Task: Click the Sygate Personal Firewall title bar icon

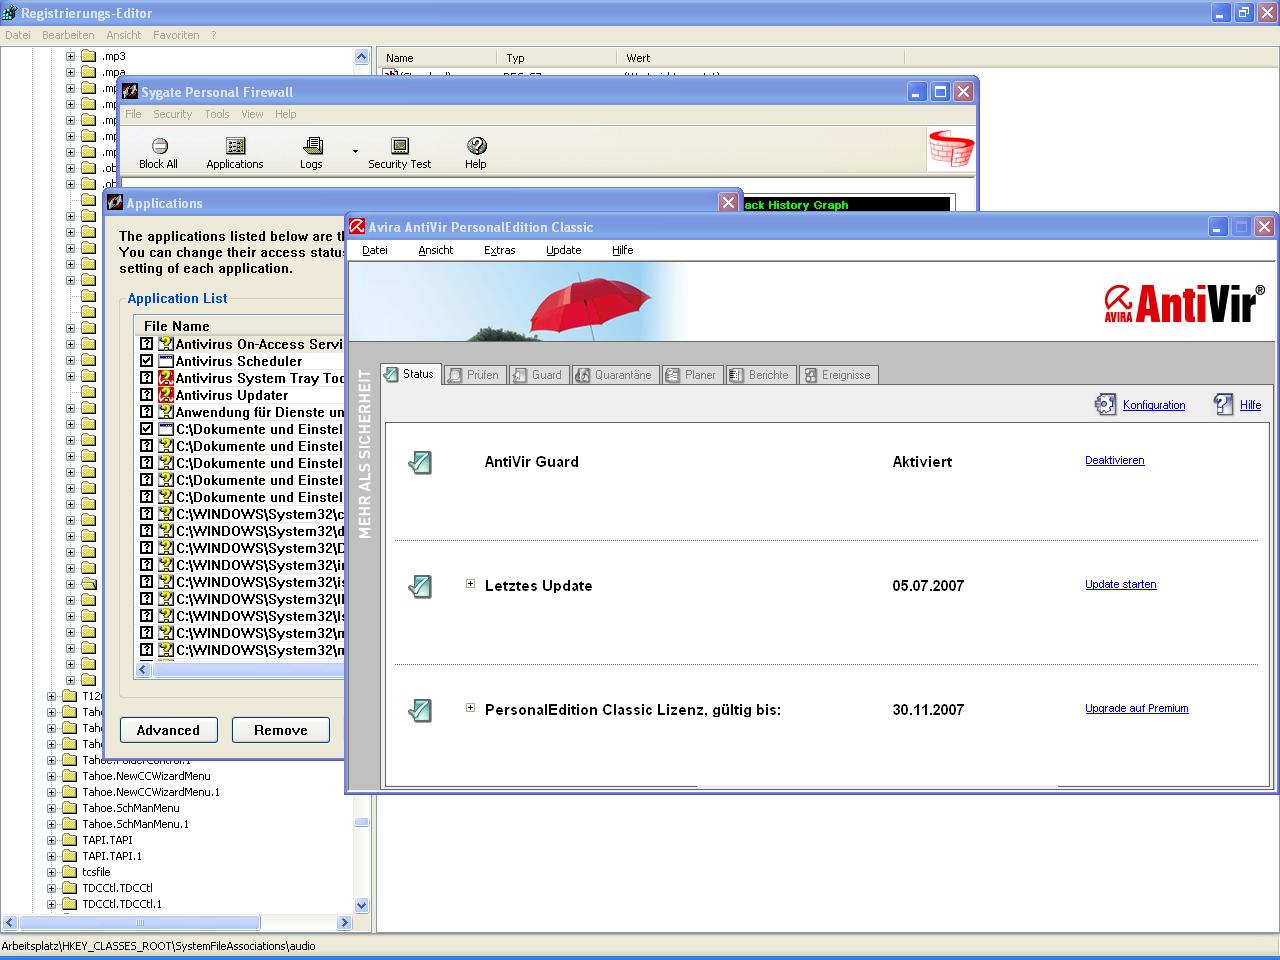Action: [x=130, y=91]
